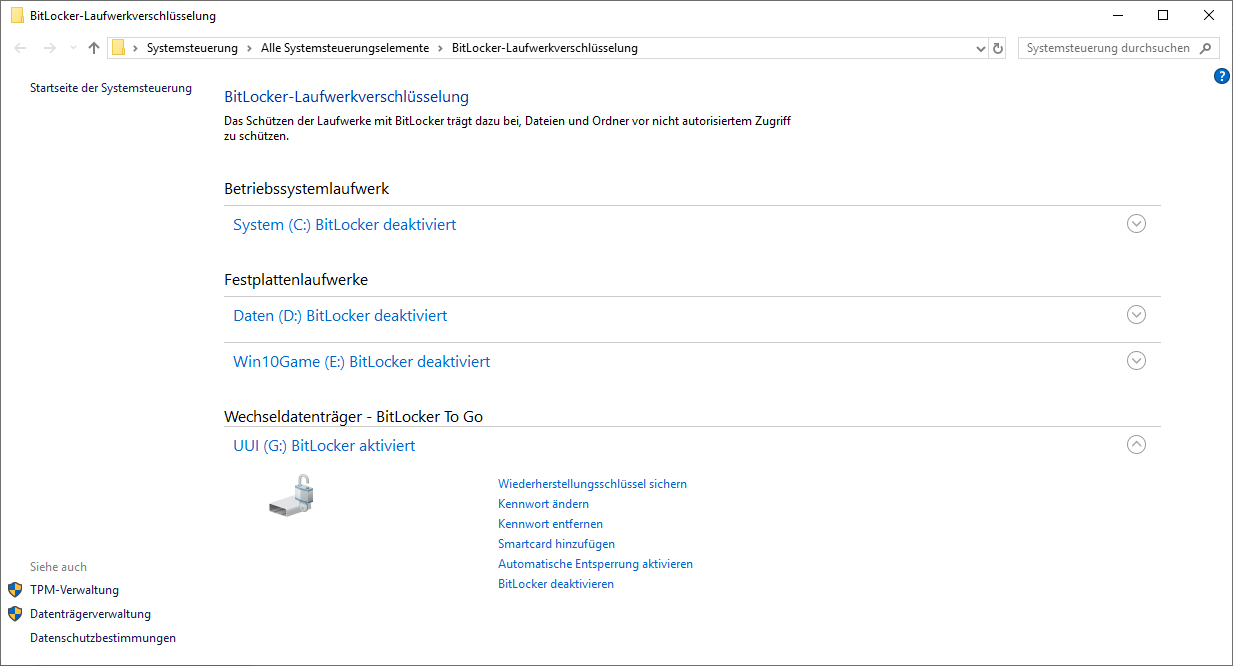Click Wechseldatenträger - BitLocker To Go heading
Image resolution: width=1233 pixels, height=666 pixels.
353,416
